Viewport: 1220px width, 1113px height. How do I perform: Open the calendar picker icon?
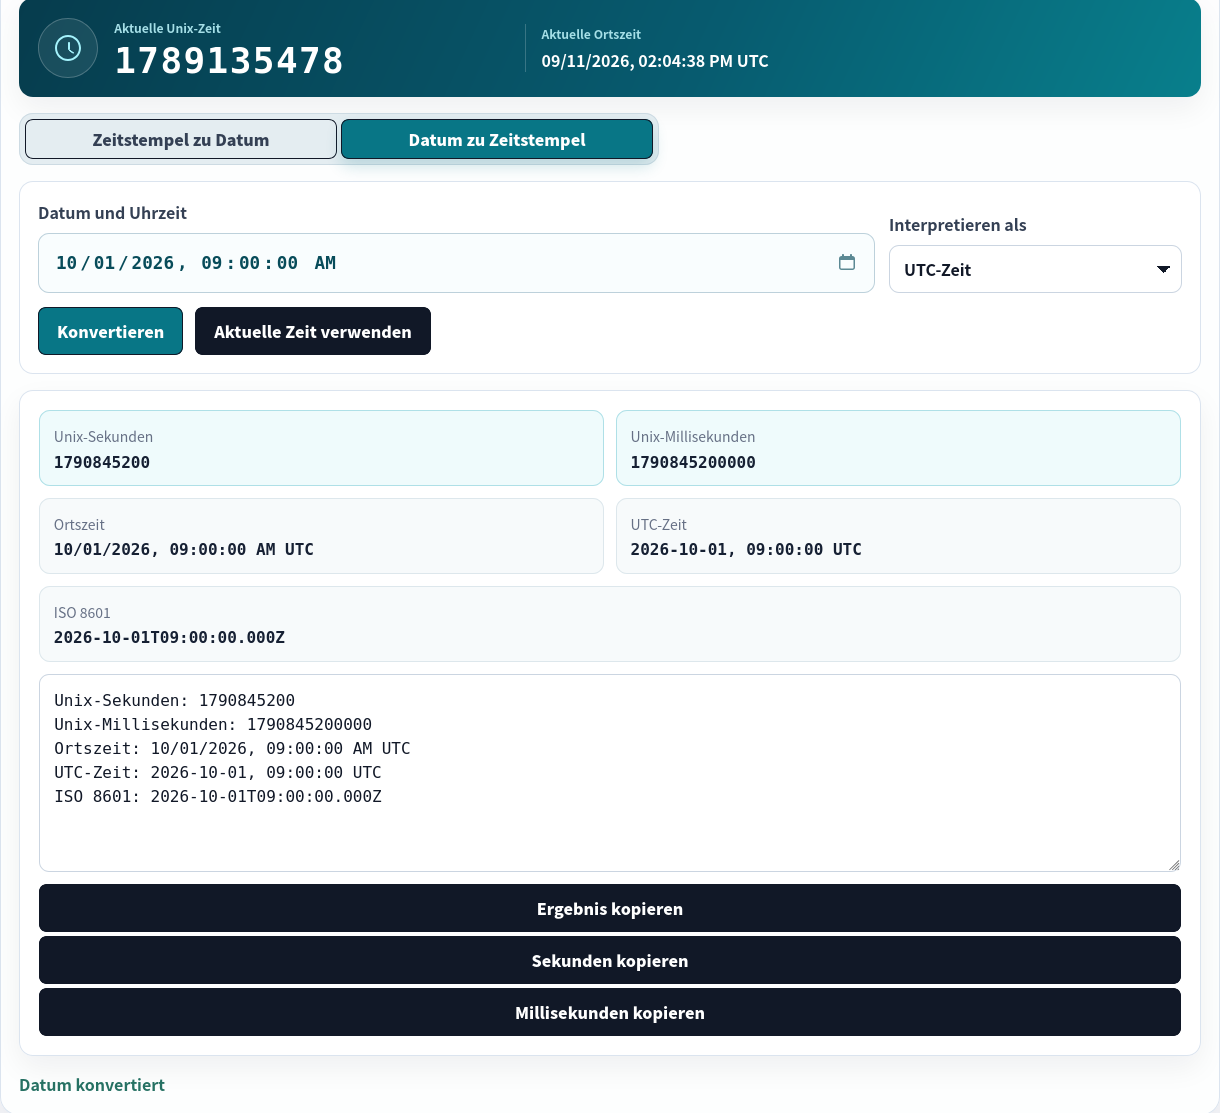847,262
